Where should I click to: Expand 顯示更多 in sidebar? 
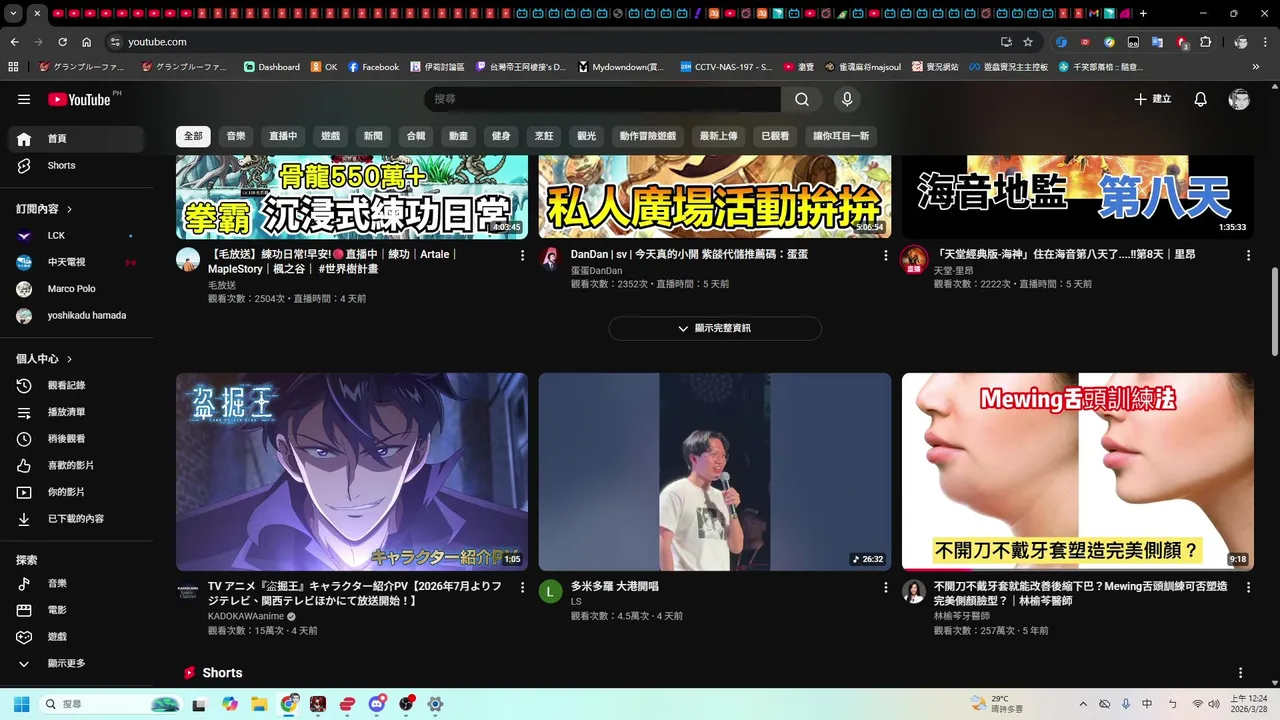[77, 663]
